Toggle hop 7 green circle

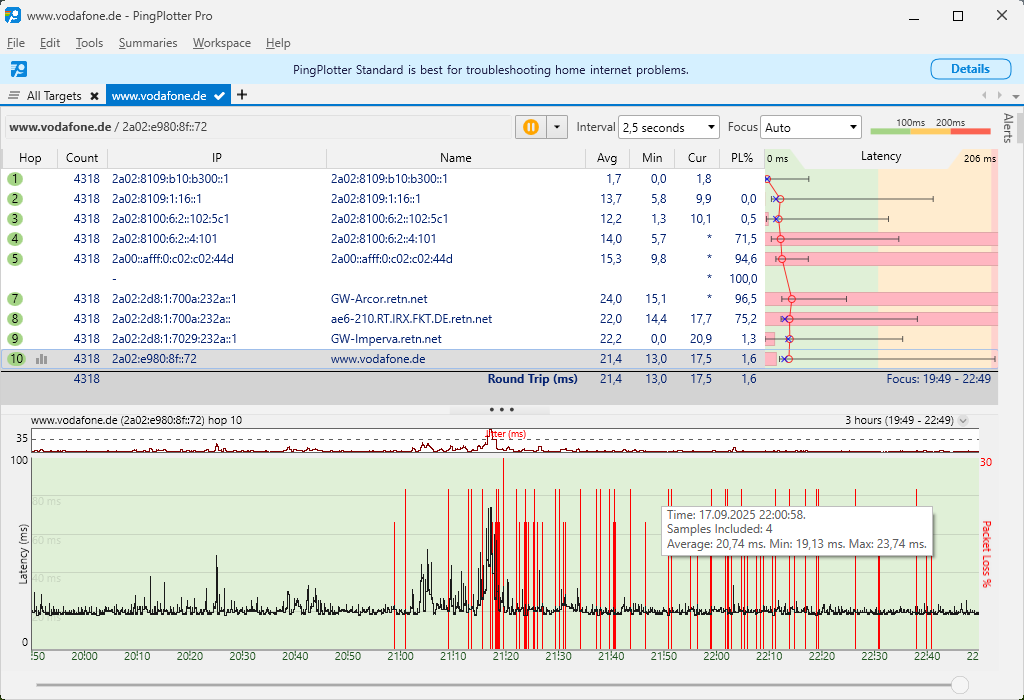coord(14,299)
